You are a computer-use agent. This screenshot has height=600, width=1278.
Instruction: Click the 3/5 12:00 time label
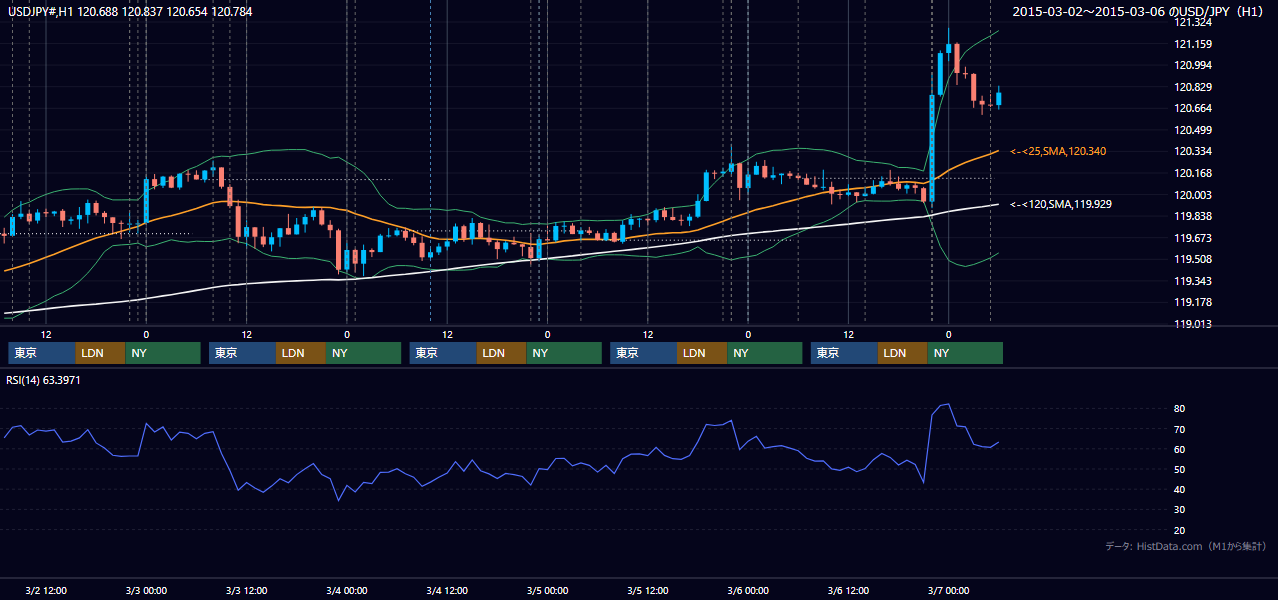(x=647, y=590)
